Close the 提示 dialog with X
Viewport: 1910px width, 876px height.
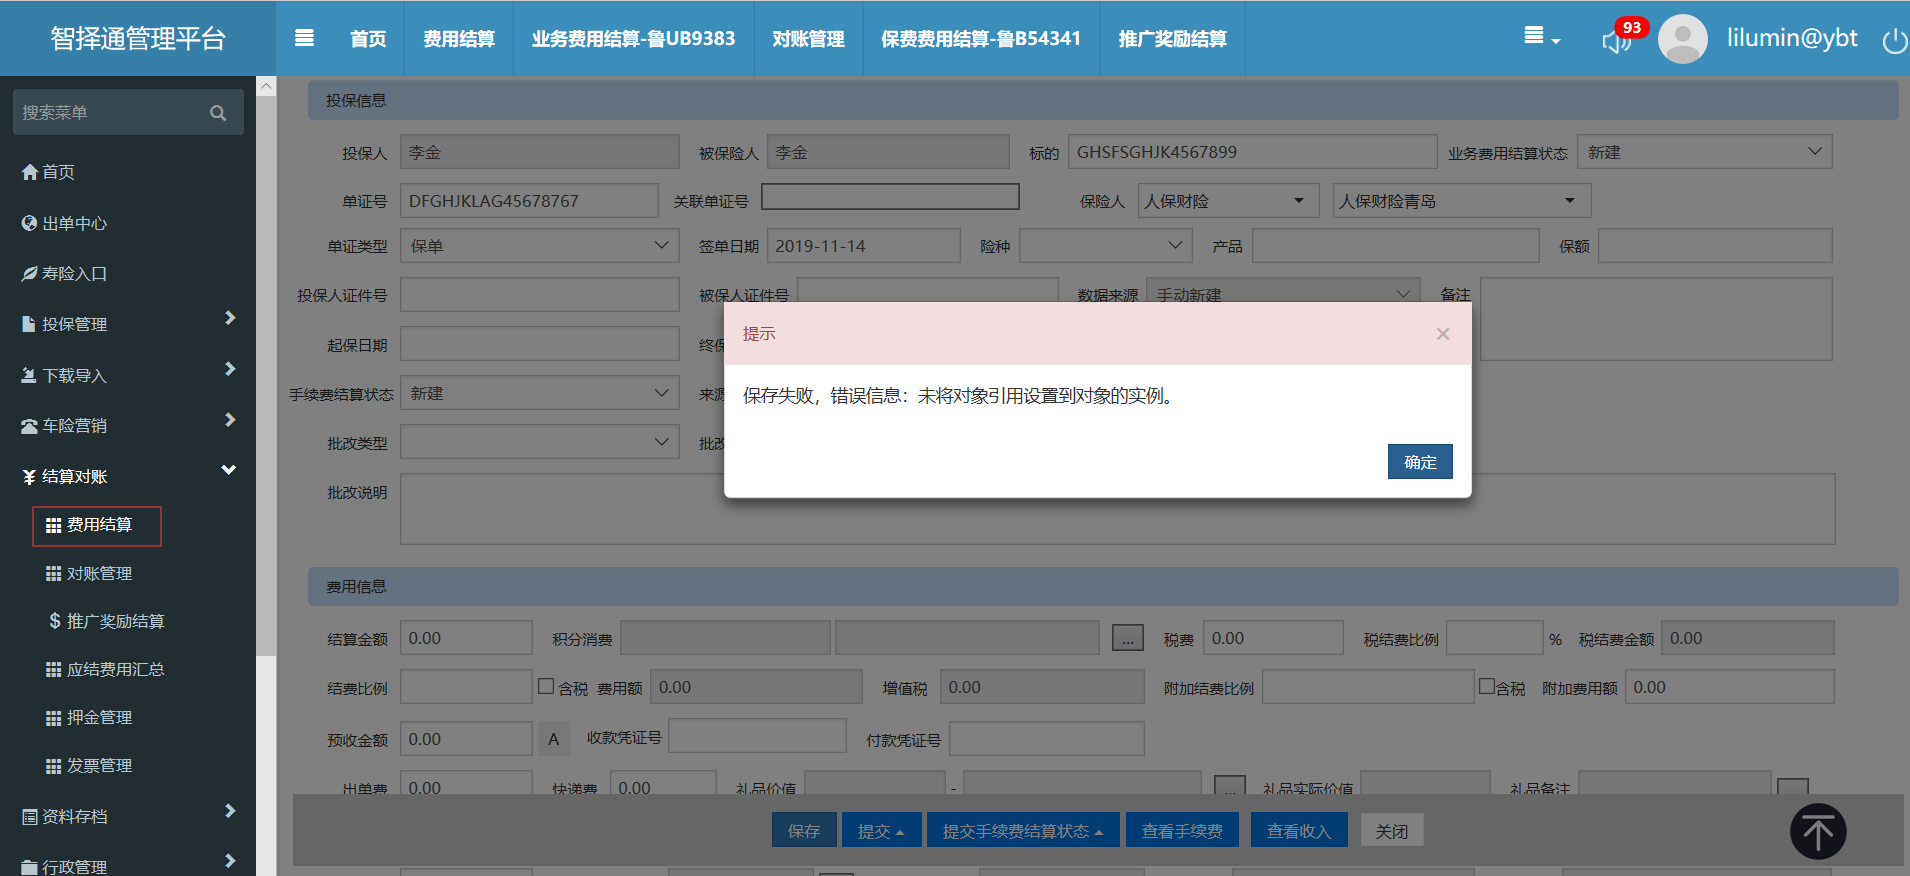coord(1442,334)
